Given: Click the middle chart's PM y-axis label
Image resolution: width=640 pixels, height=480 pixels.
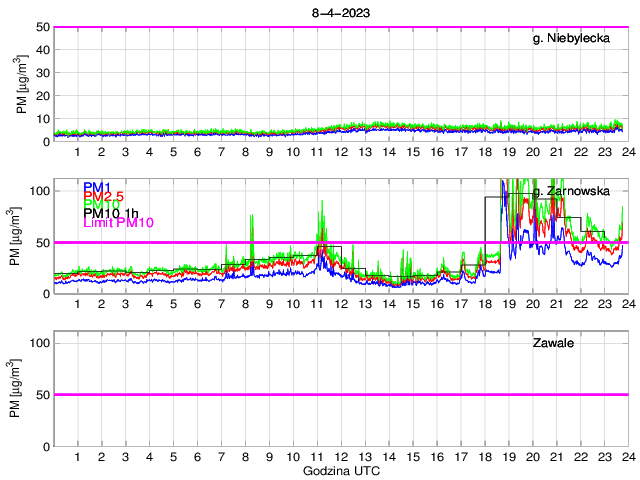Looking at the screenshot, I should [x=23, y=236].
